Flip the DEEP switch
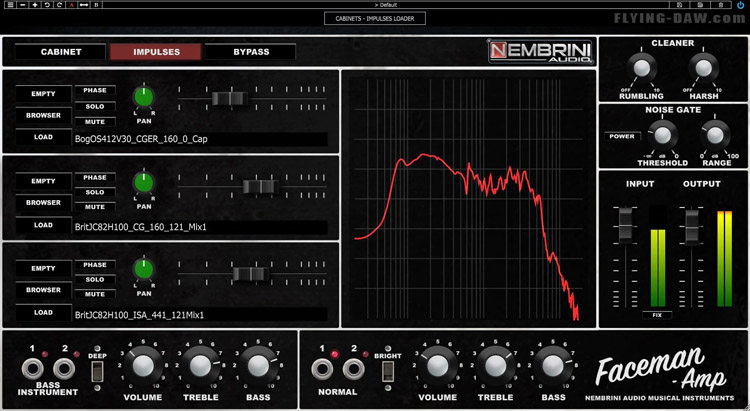The height and width of the screenshot is (411, 750). [97, 371]
